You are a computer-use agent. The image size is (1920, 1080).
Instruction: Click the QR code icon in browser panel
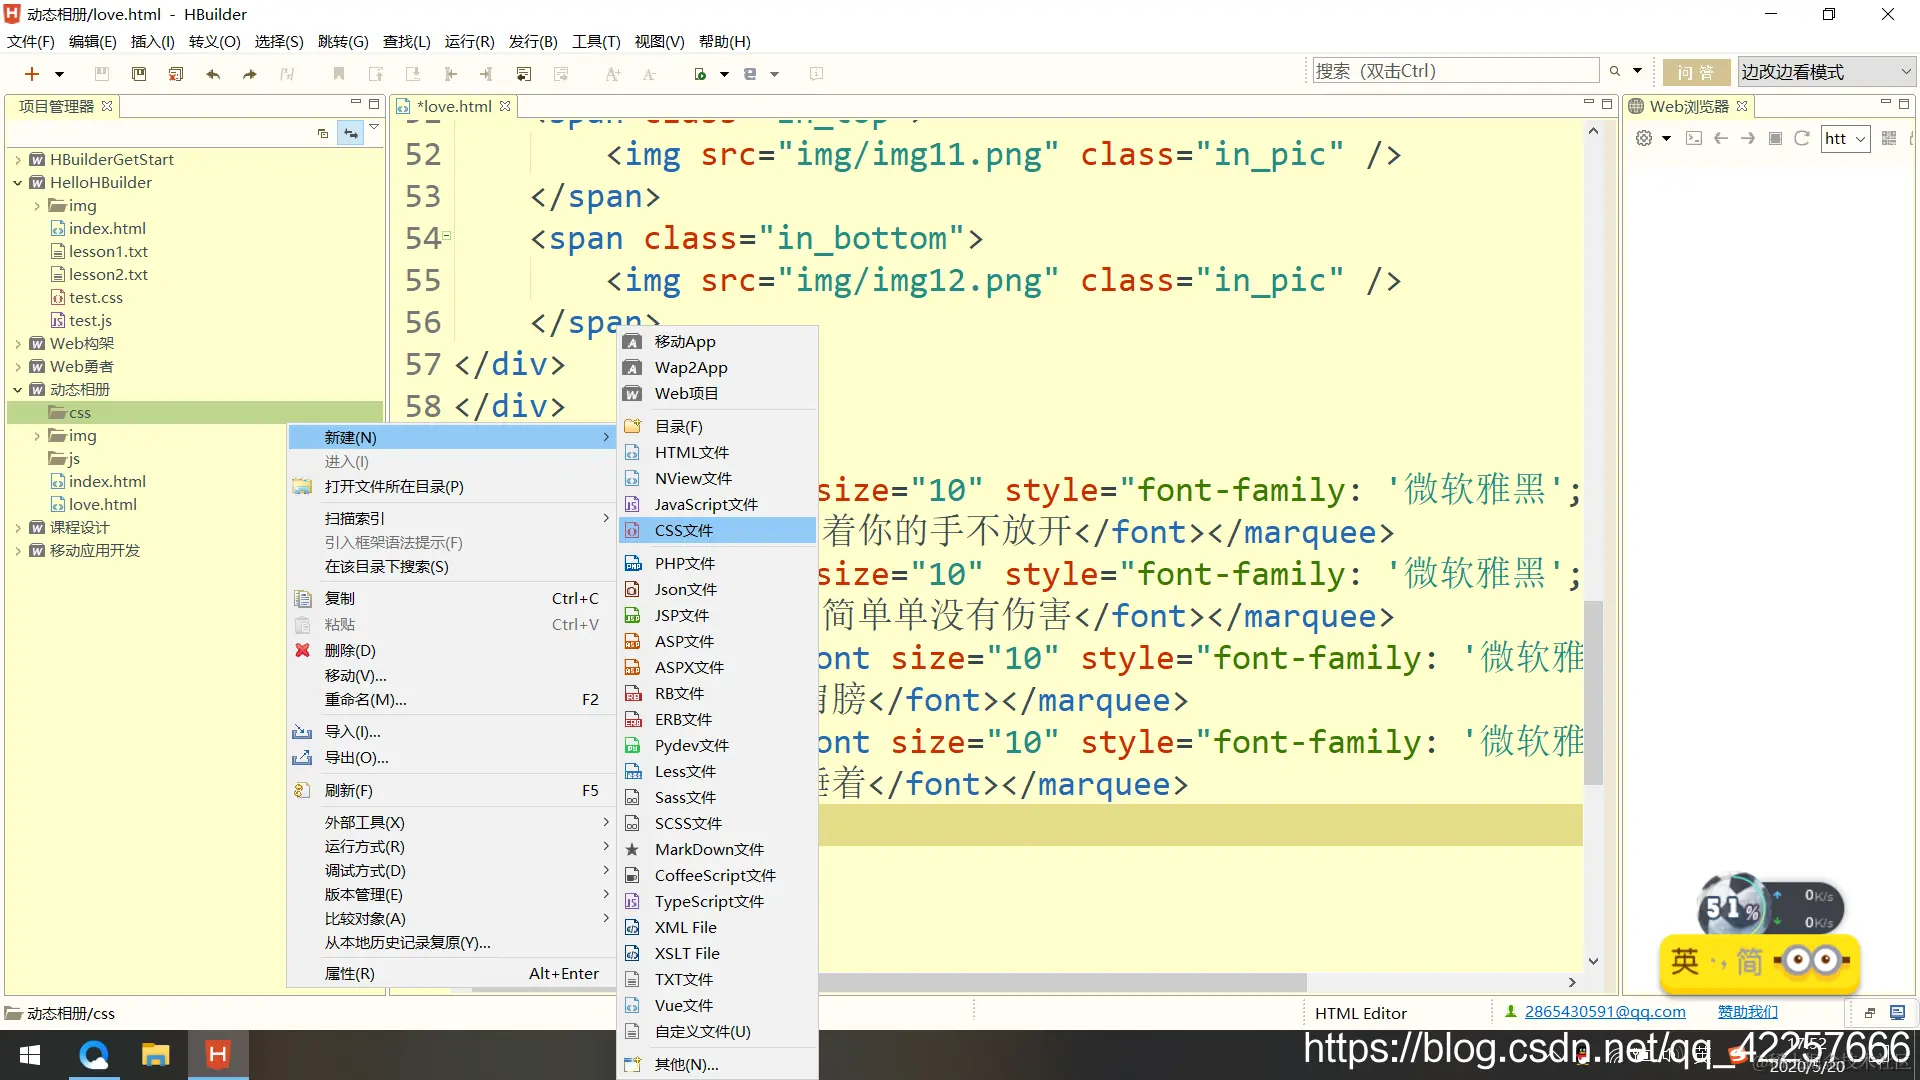click(x=1889, y=139)
